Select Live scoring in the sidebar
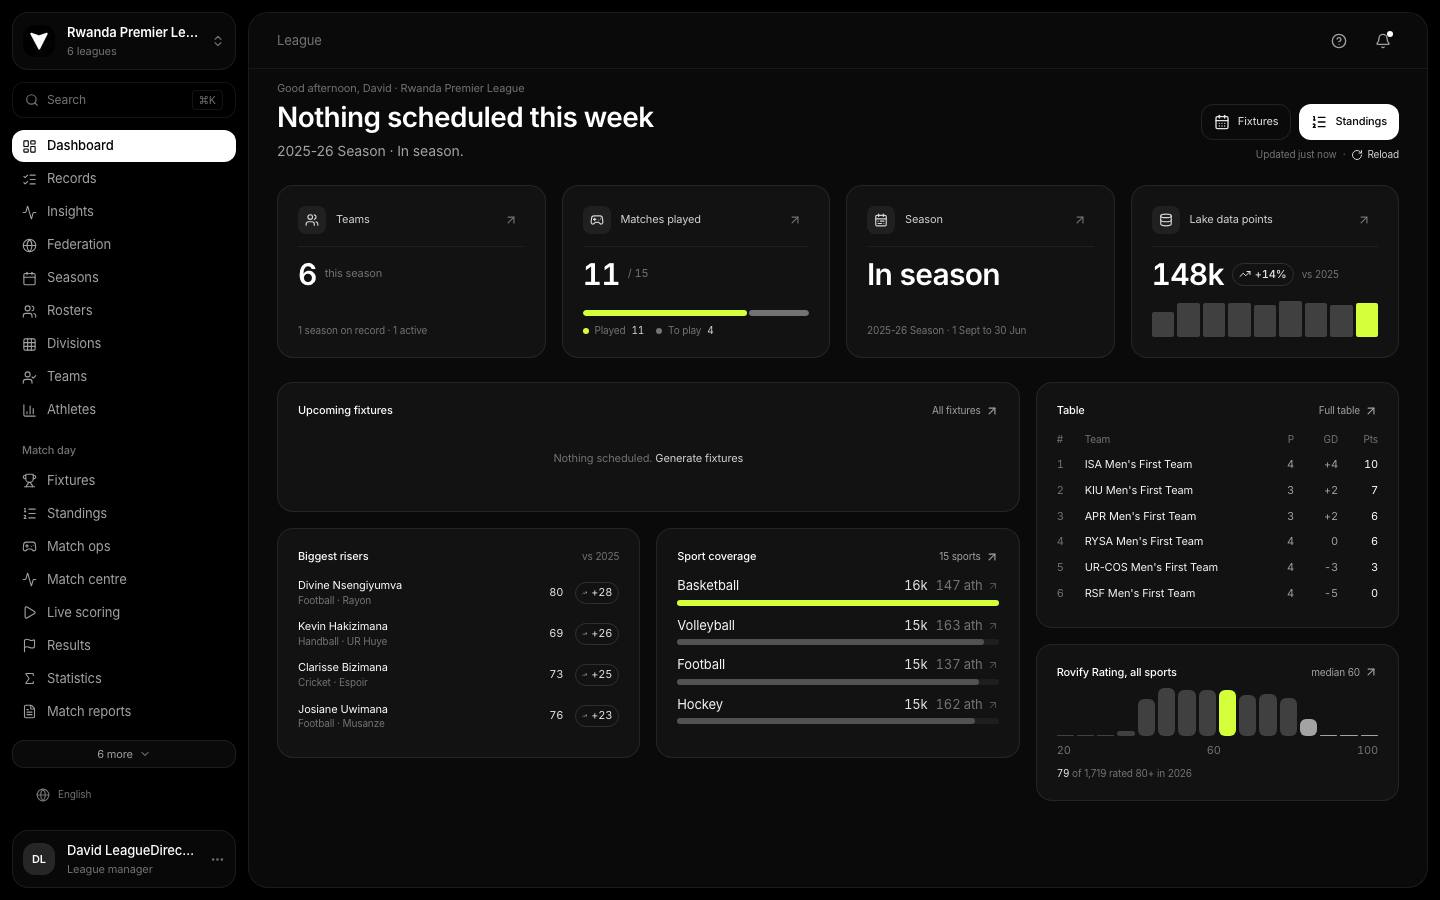The height and width of the screenshot is (900, 1440). point(124,613)
